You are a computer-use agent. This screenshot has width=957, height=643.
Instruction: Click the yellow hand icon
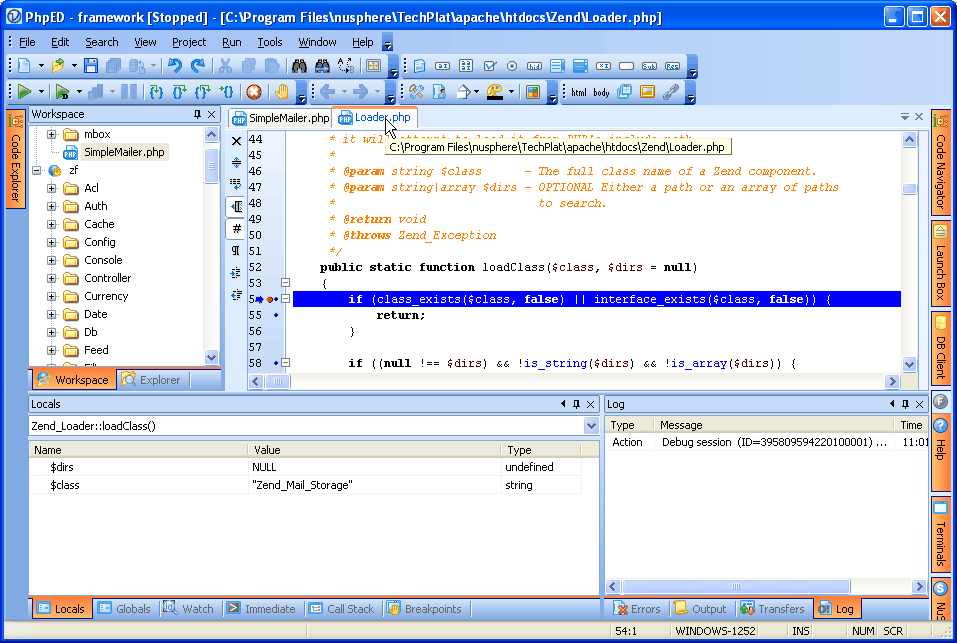pyautogui.click(x=281, y=92)
